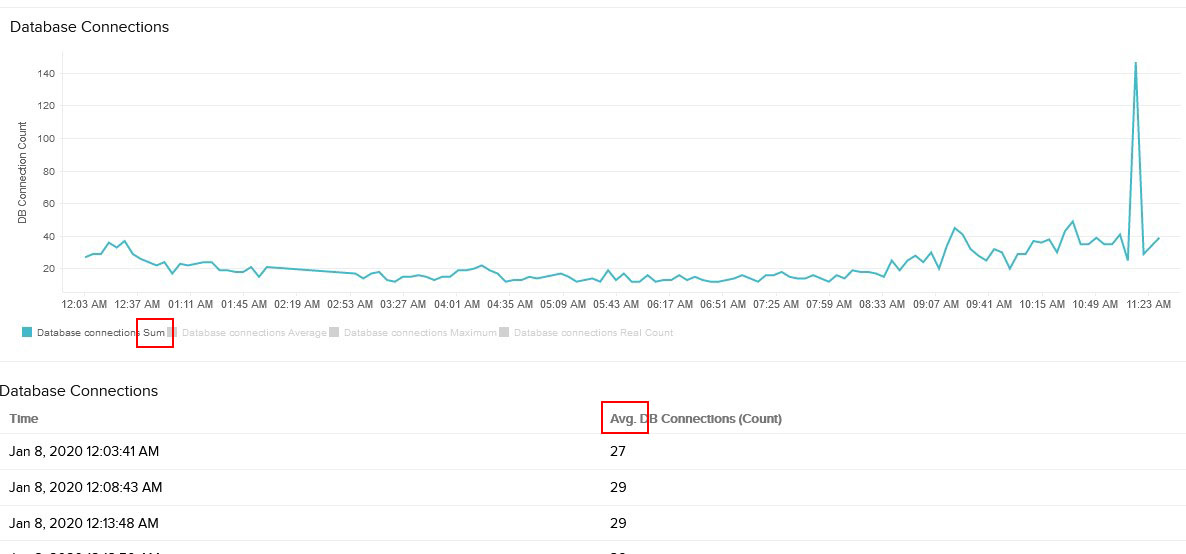Click the tallest spike on the chart
Viewport: 1186px width, 554px height.
pyautogui.click(x=1135, y=64)
